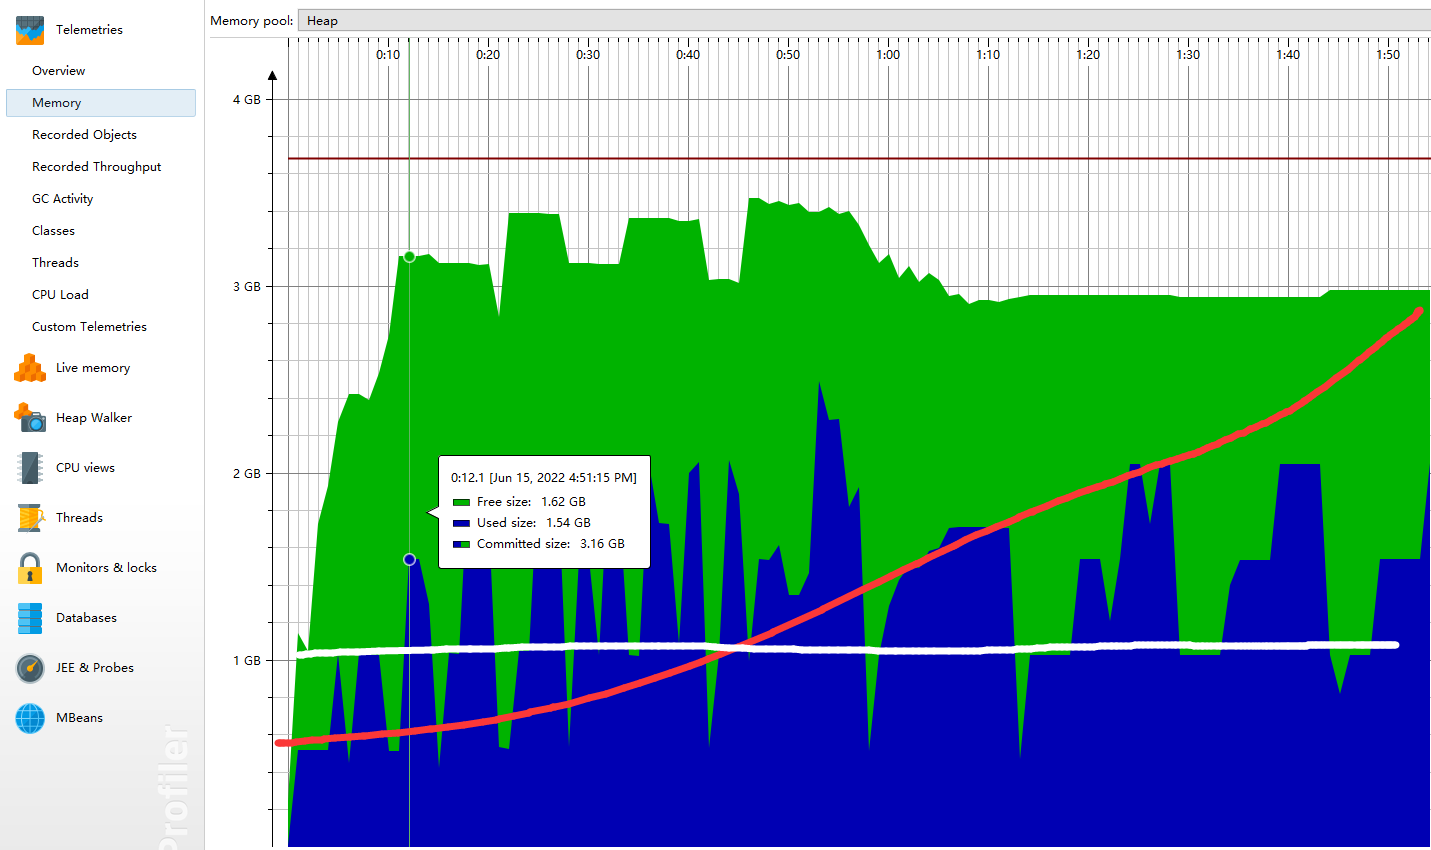Select Overview under Telemetries
The image size is (1431, 850).
click(58, 71)
